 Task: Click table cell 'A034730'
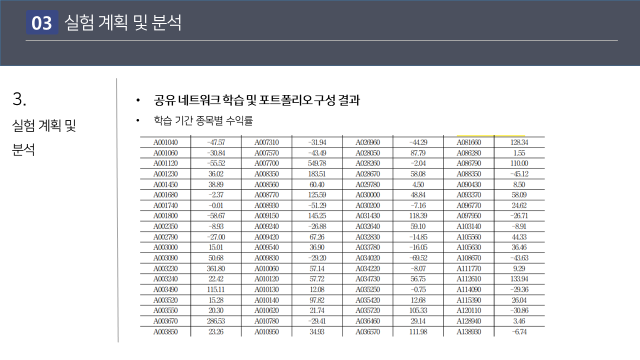pyautogui.click(x=368, y=279)
